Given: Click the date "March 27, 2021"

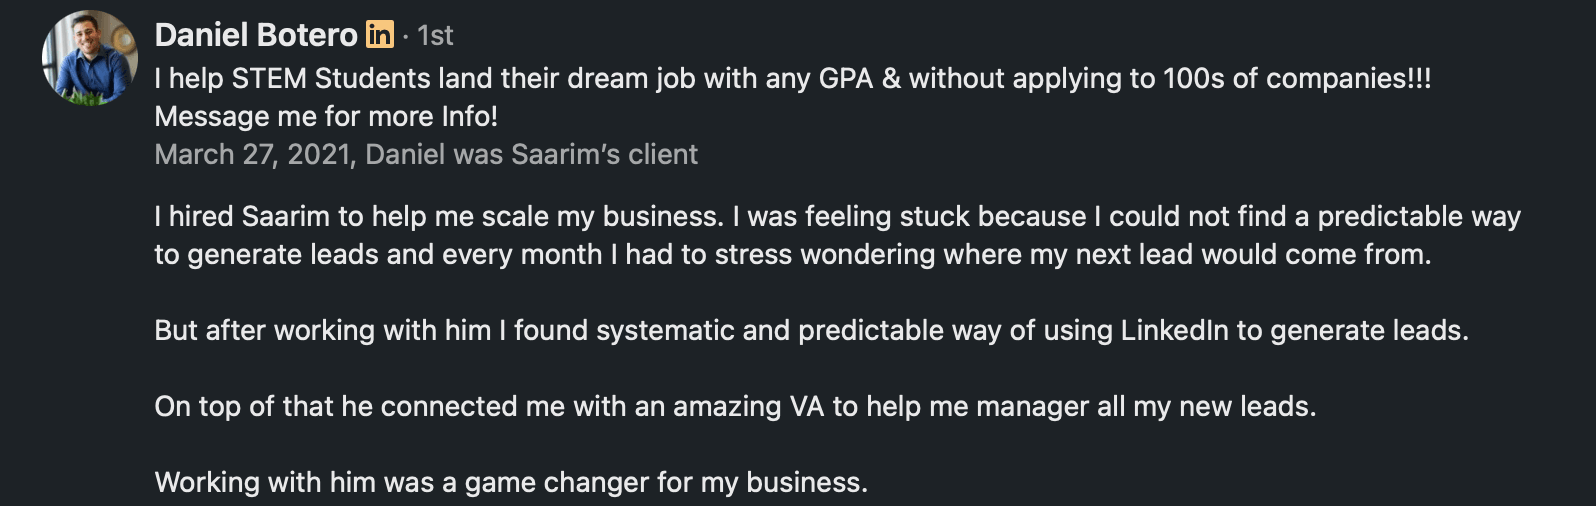Looking at the screenshot, I should click(x=254, y=154).
